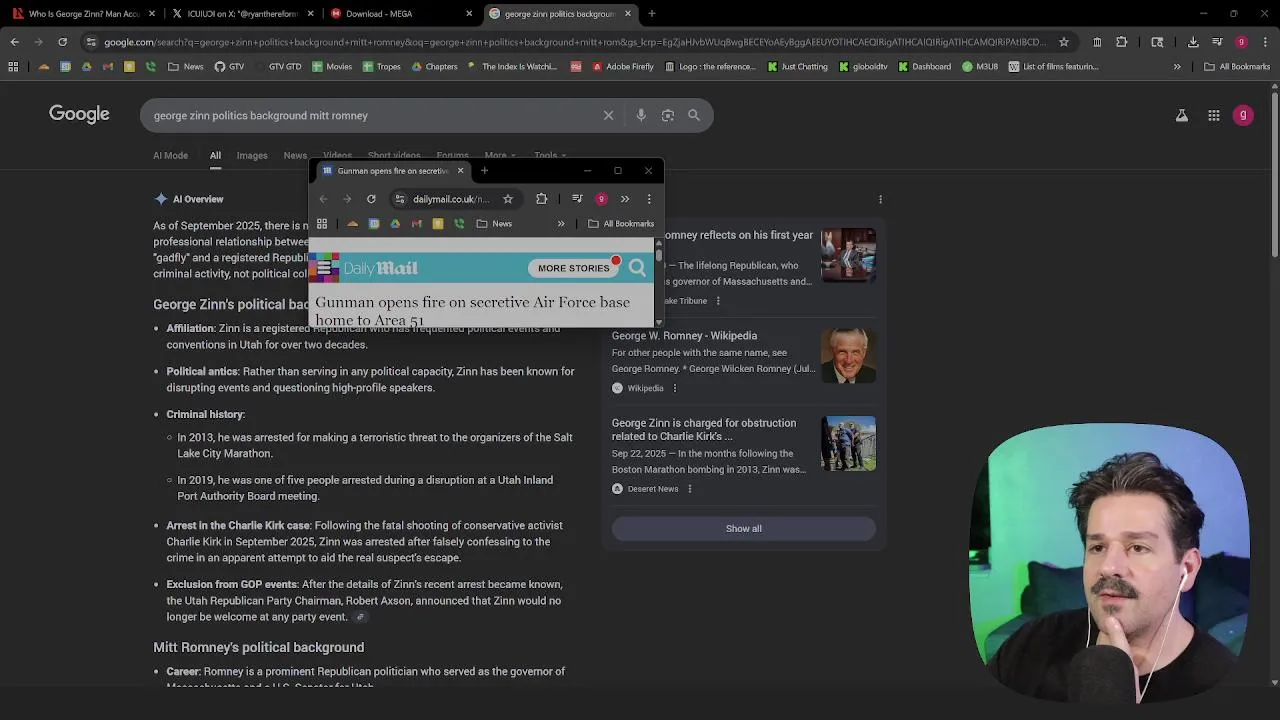Go back in the main Chrome window
The width and height of the screenshot is (1280, 720).
click(x=14, y=42)
